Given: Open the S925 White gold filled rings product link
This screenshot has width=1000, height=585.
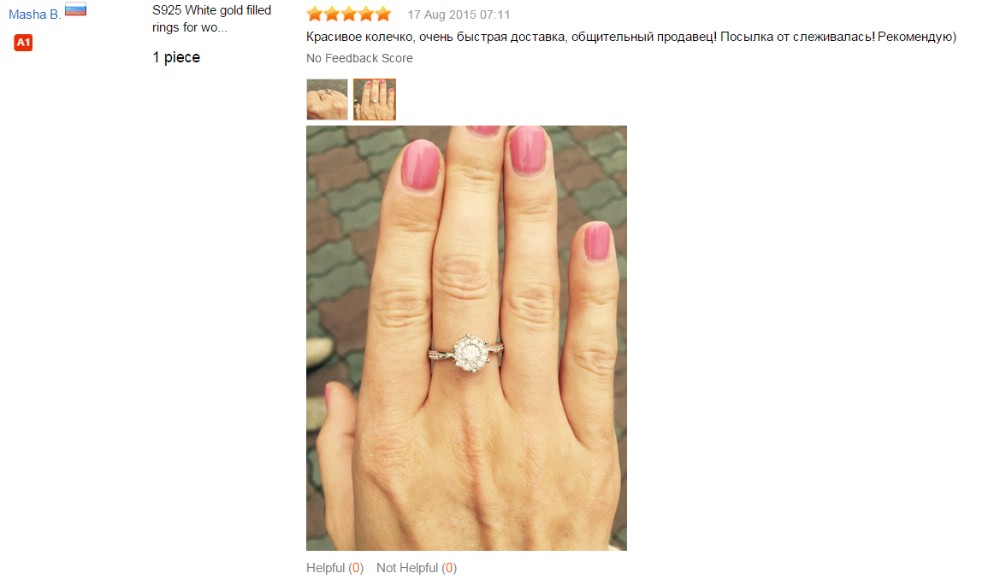Looking at the screenshot, I should pos(211,19).
